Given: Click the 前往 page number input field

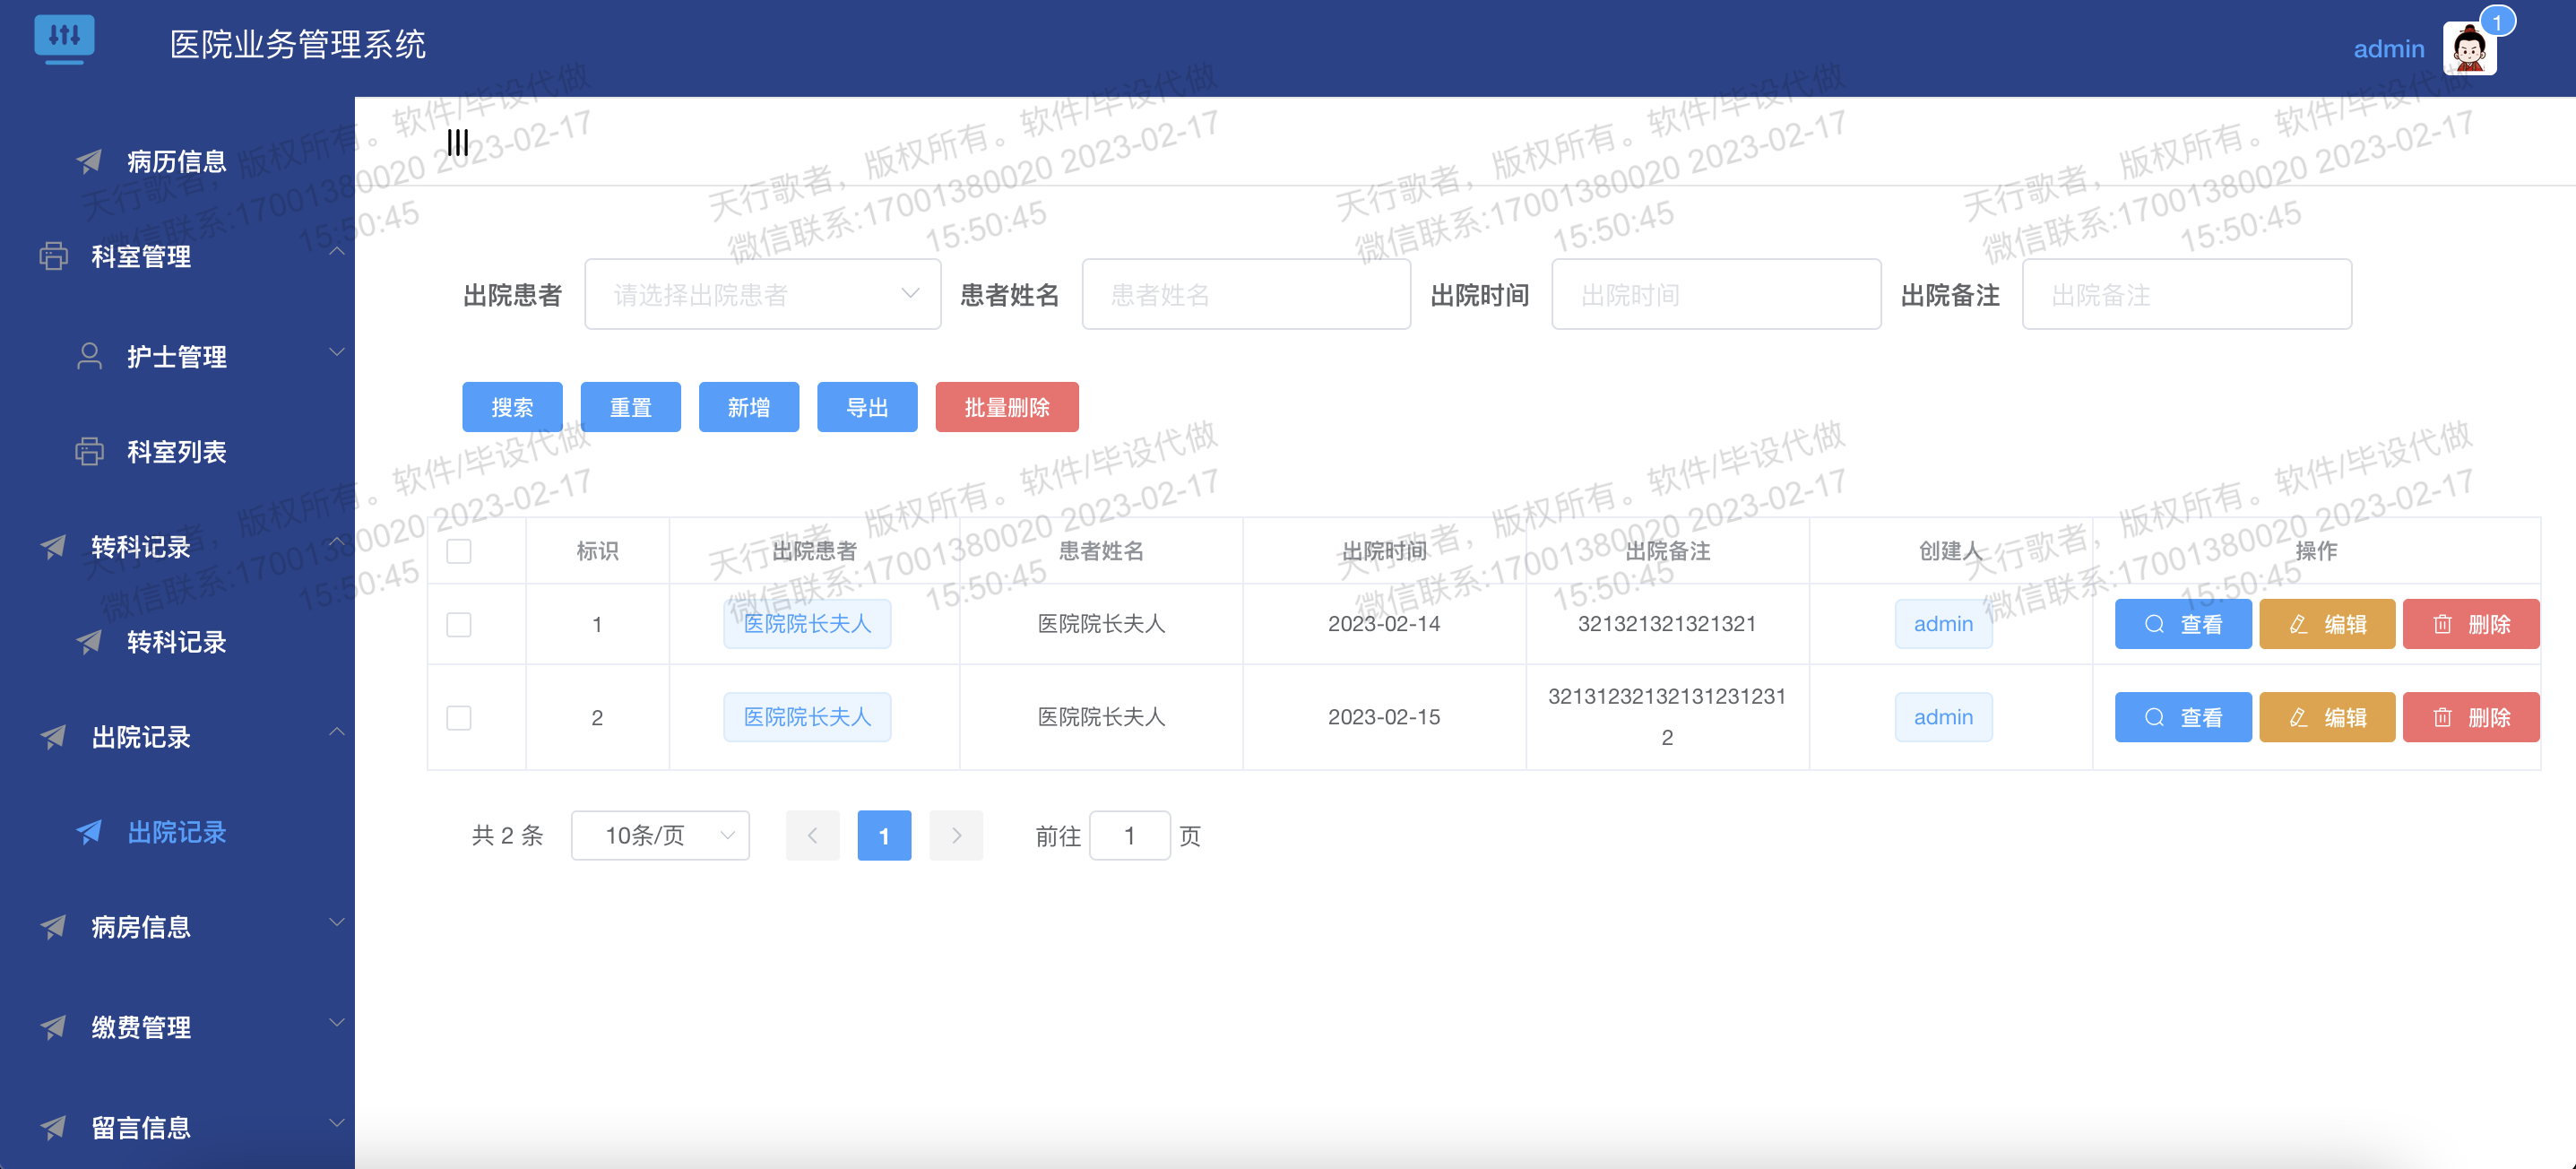Looking at the screenshot, I should pos(1129,835).
